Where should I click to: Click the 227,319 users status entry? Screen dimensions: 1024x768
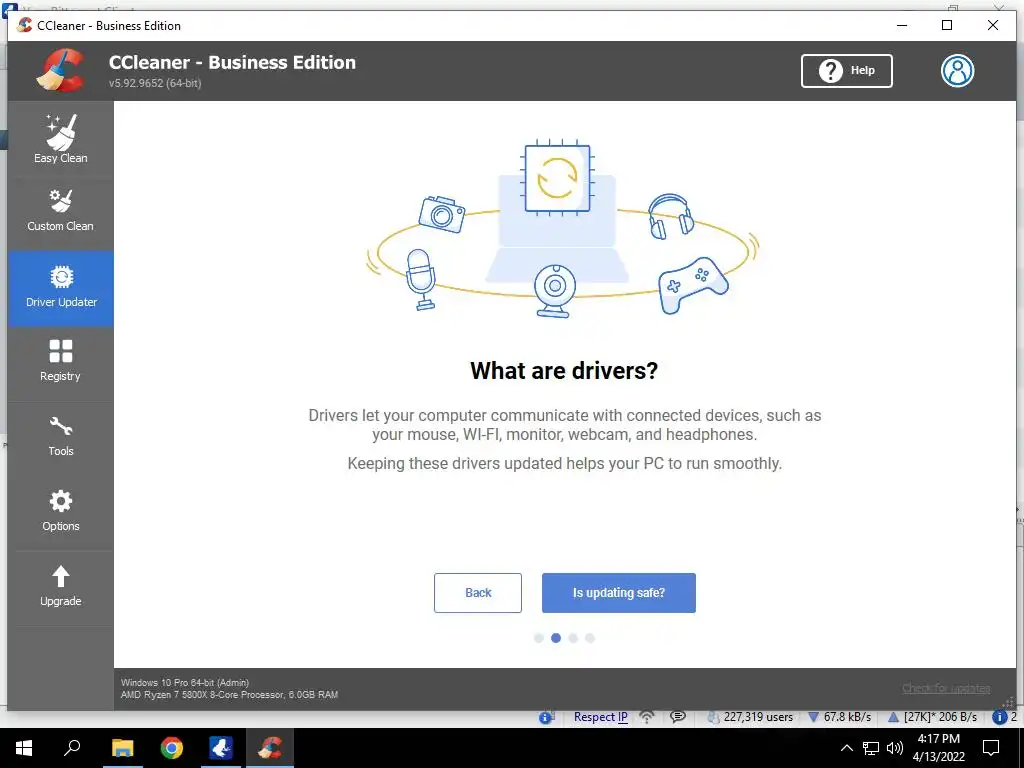click(x=750, y=717)
